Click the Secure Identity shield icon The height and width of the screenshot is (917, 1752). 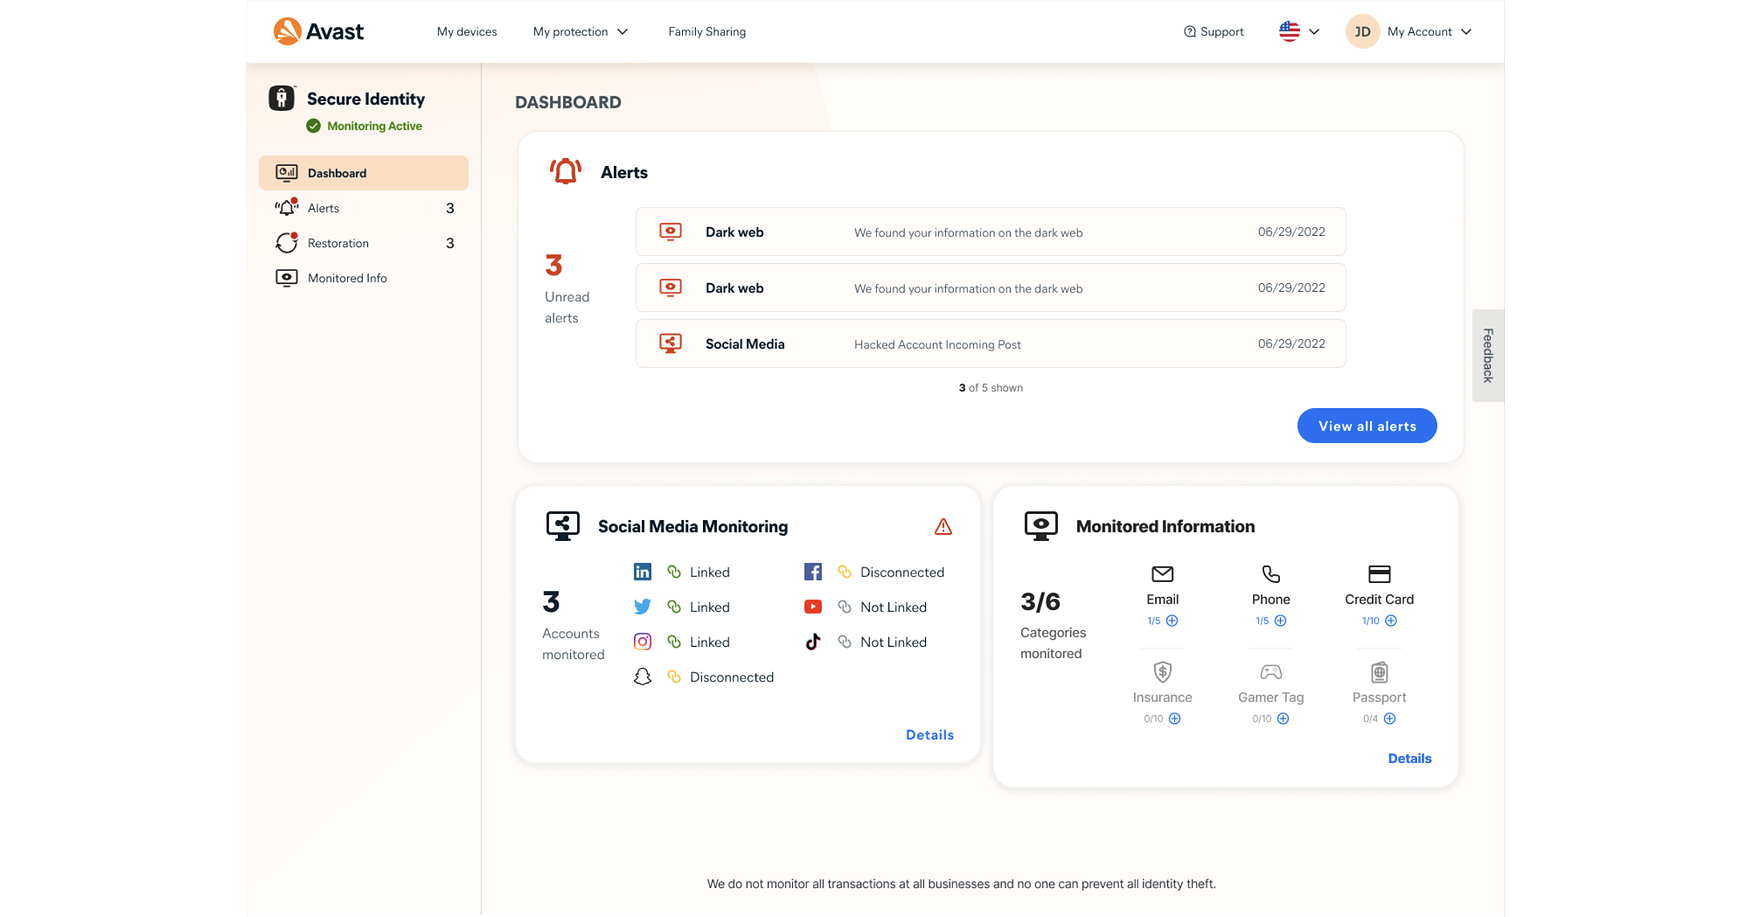coord(282,98)
